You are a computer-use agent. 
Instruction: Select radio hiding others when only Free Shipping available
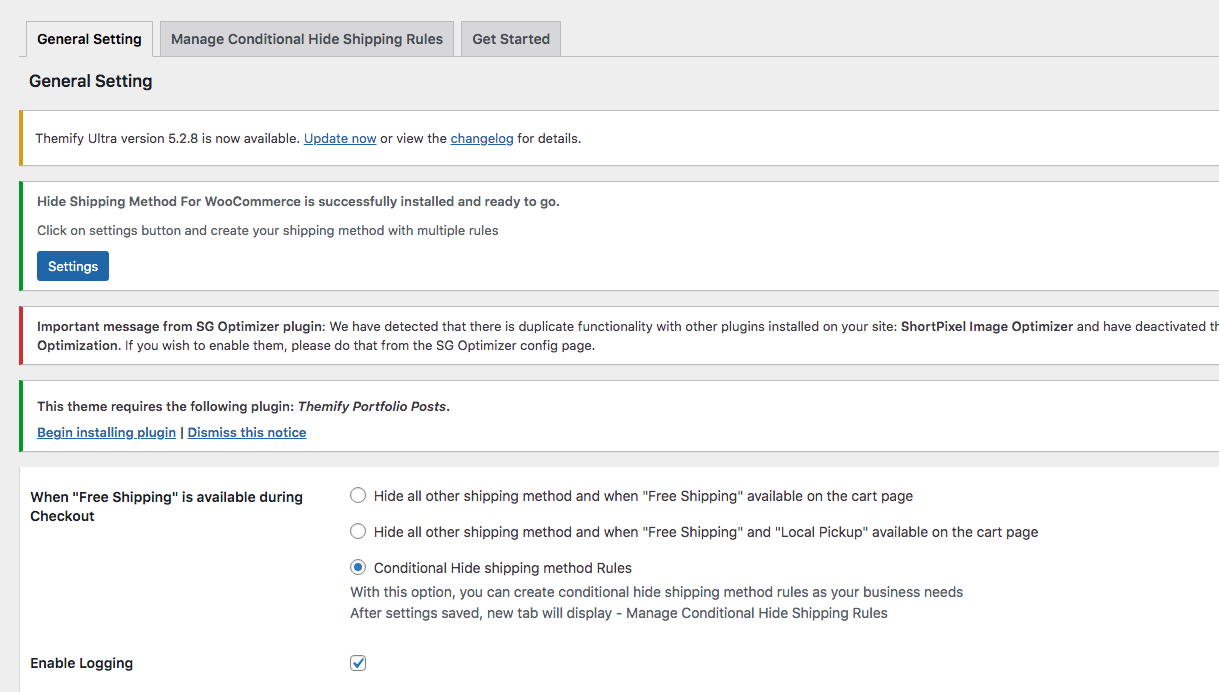click(x=358, y=496)
